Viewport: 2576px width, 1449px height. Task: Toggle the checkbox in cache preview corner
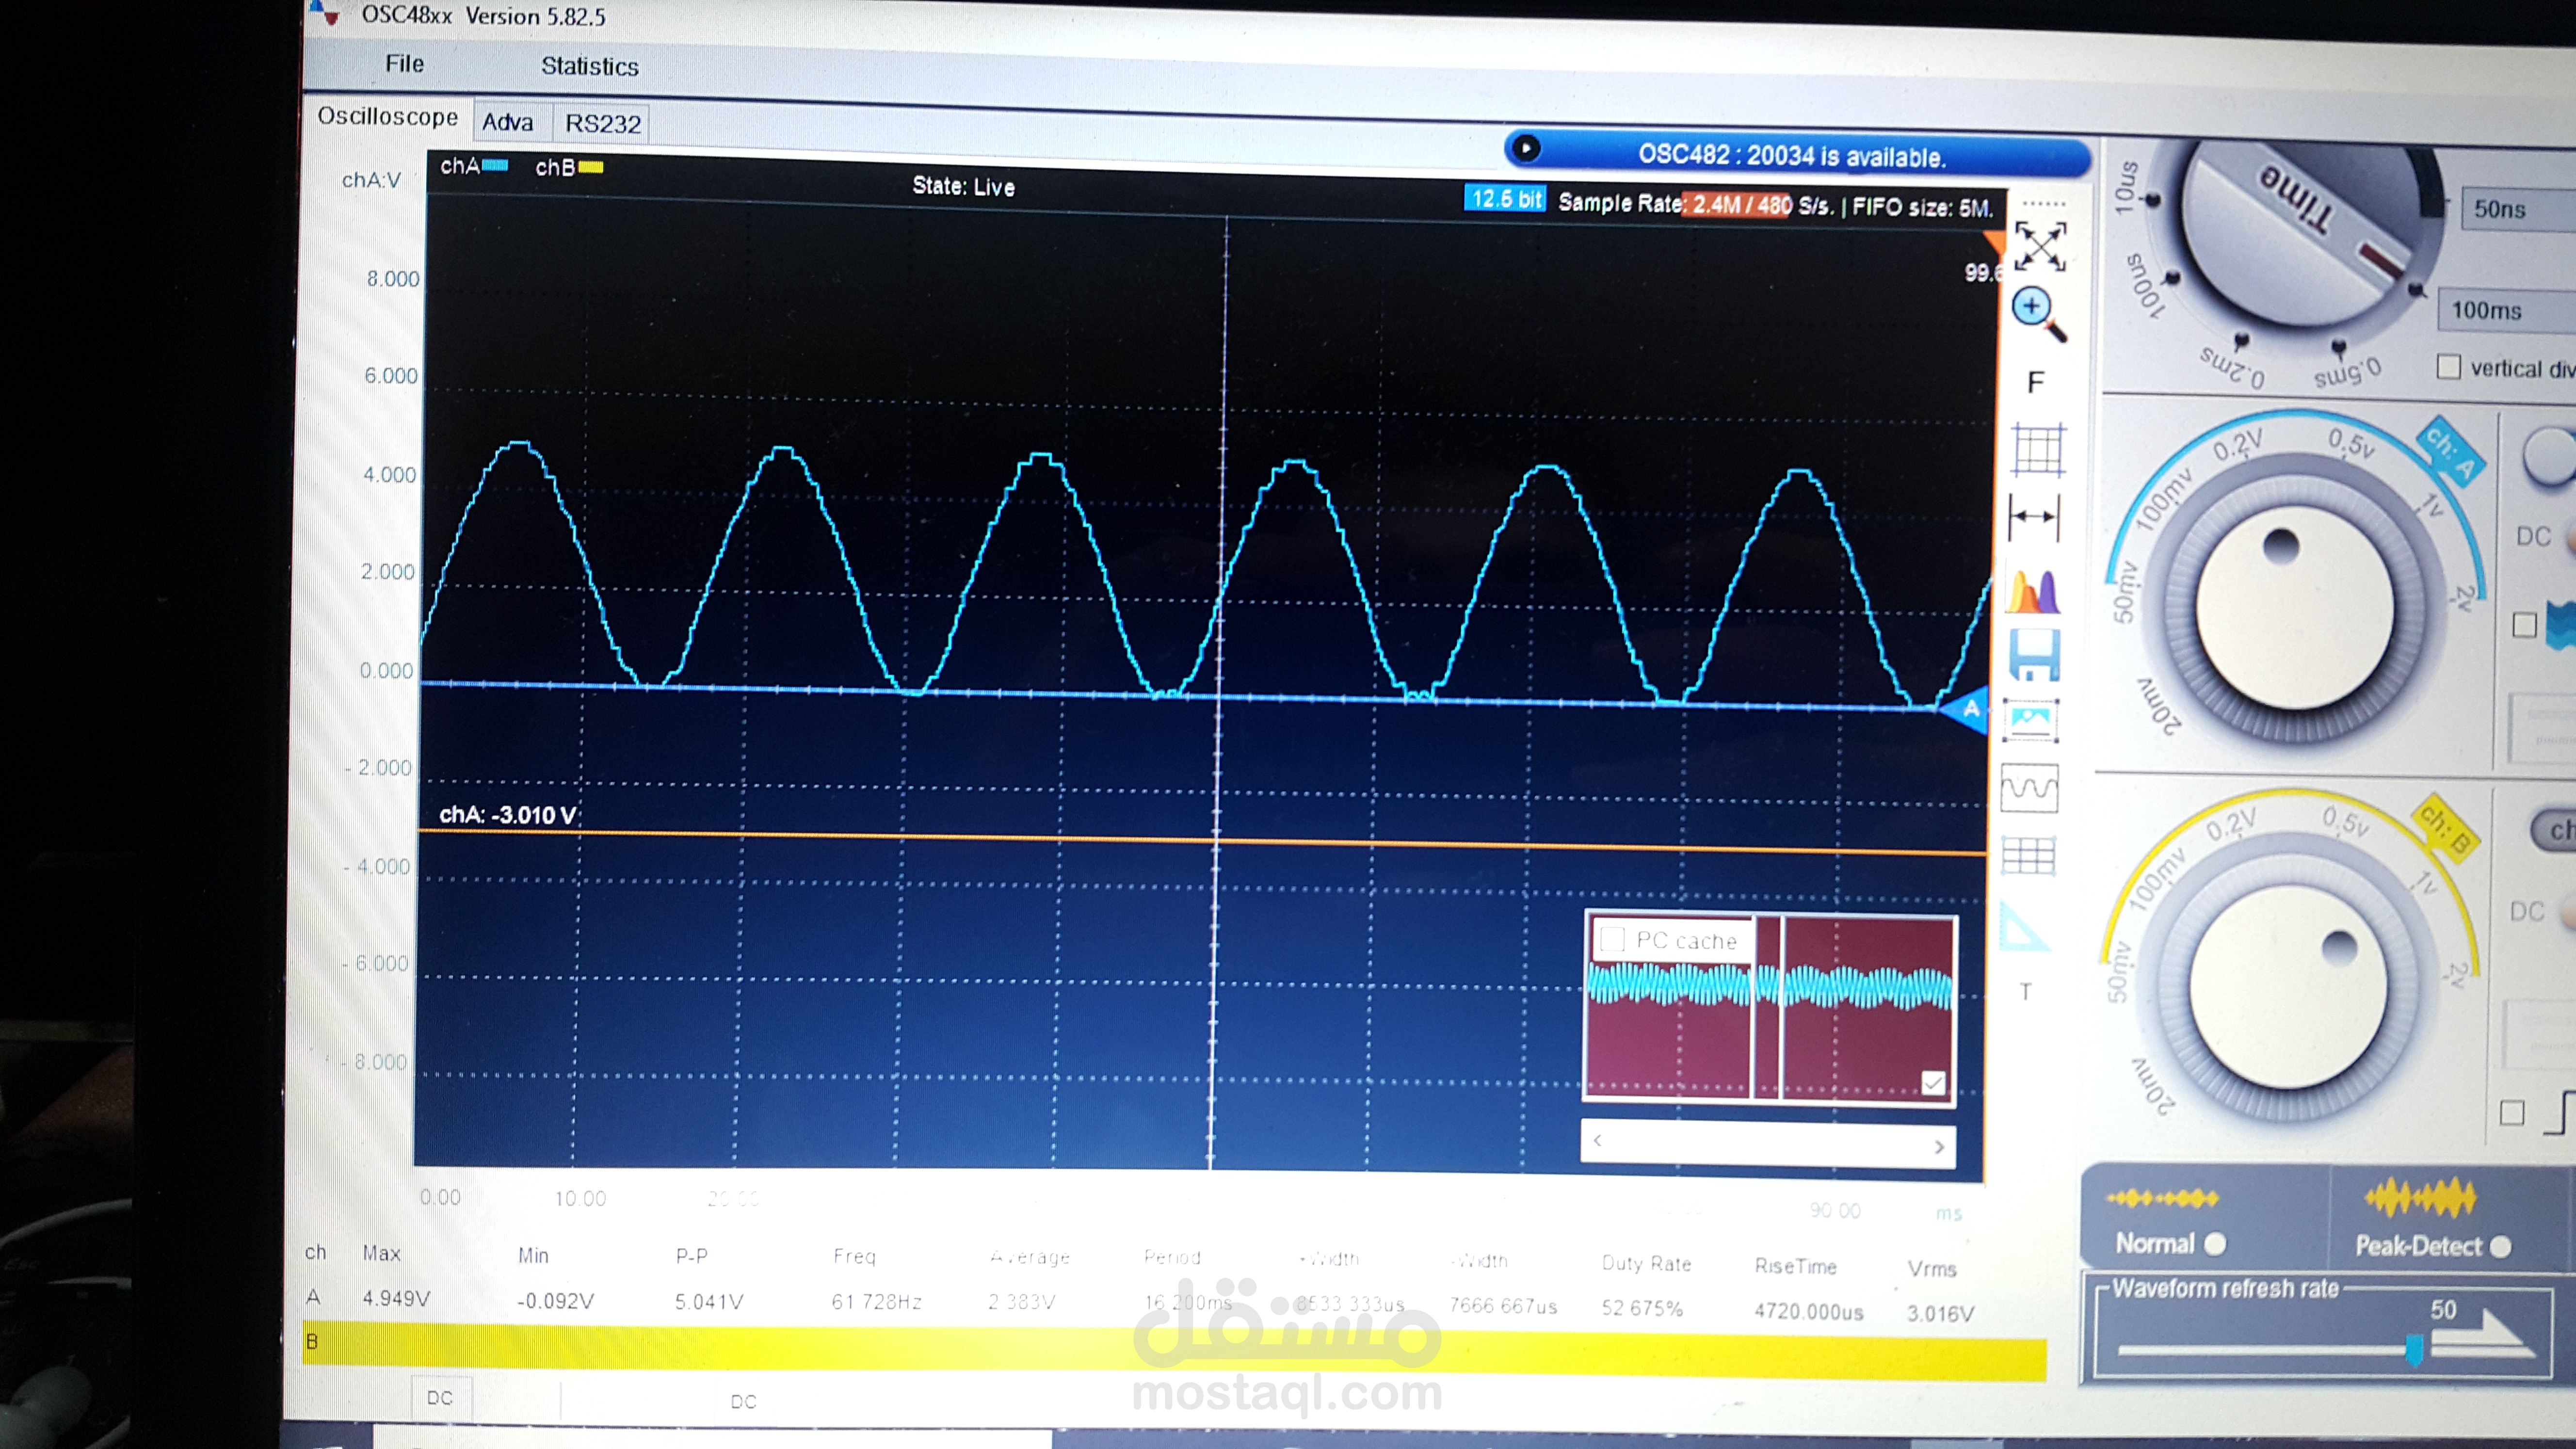pos(1933,1083)
